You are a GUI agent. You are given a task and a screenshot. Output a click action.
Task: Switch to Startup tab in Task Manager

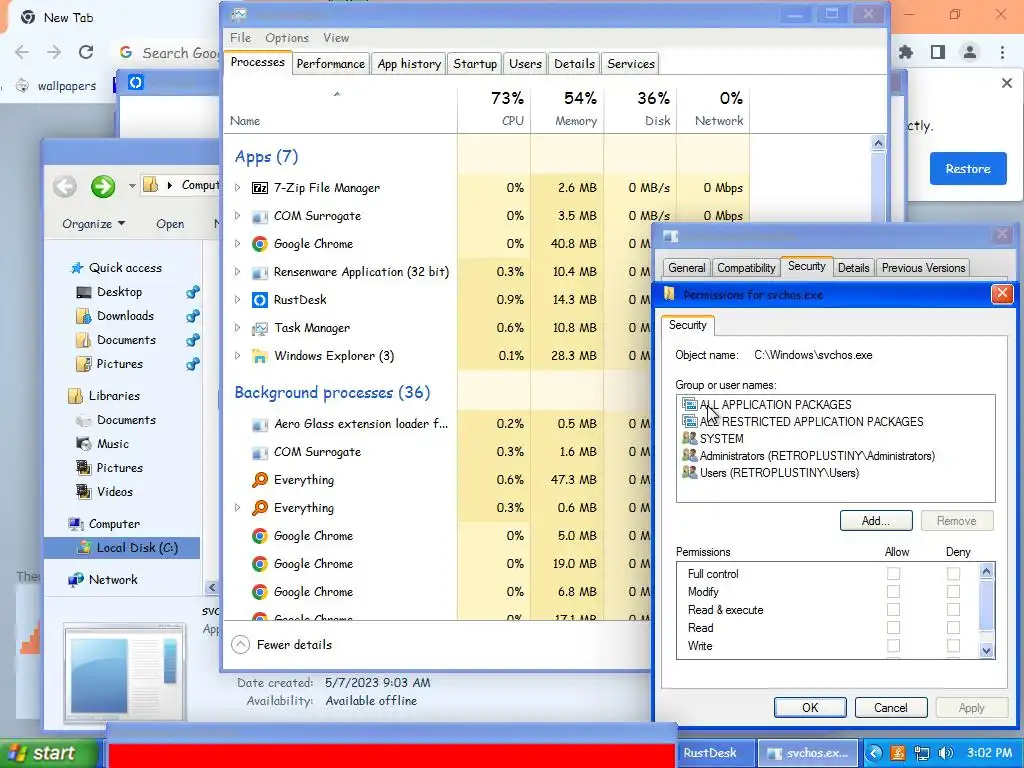point(475,64)
